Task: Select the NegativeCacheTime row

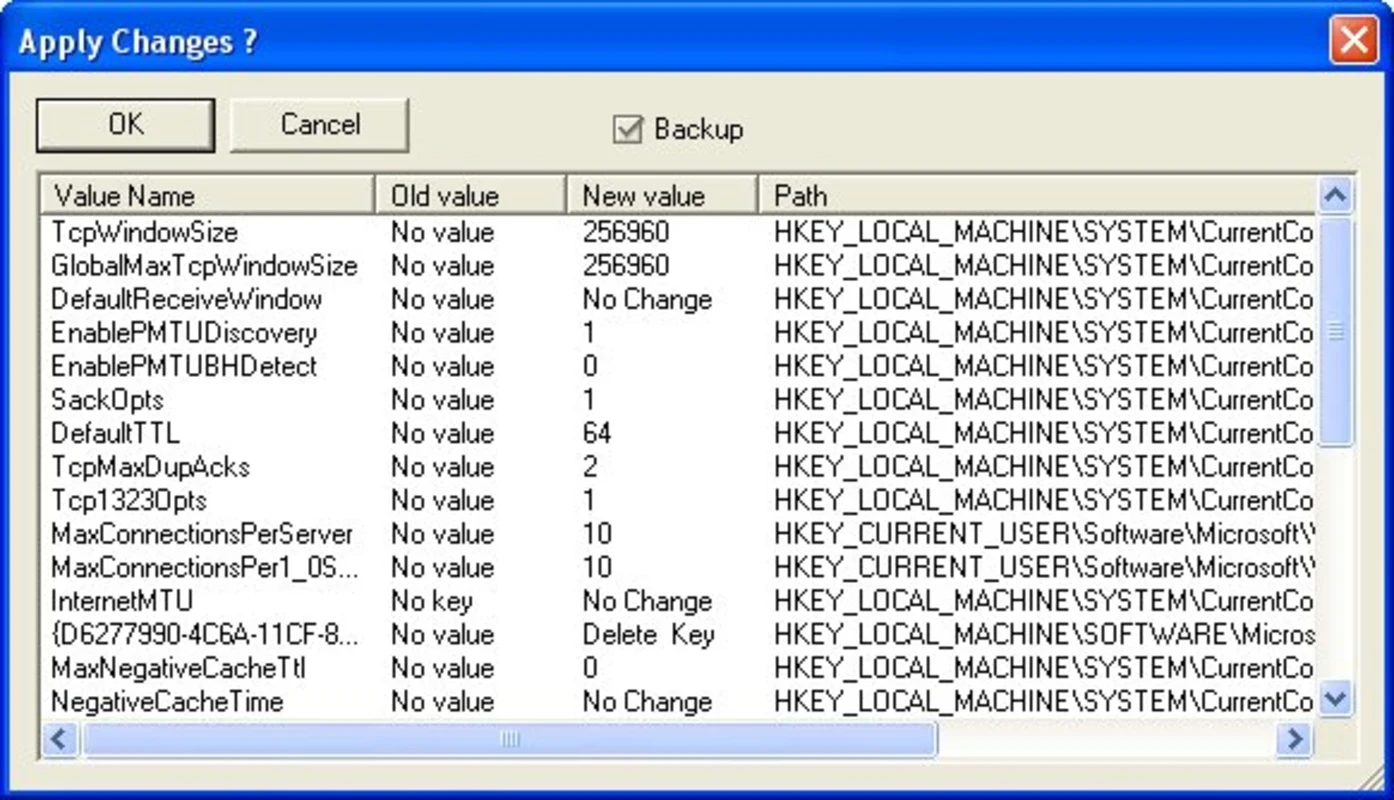Action: 680,701
